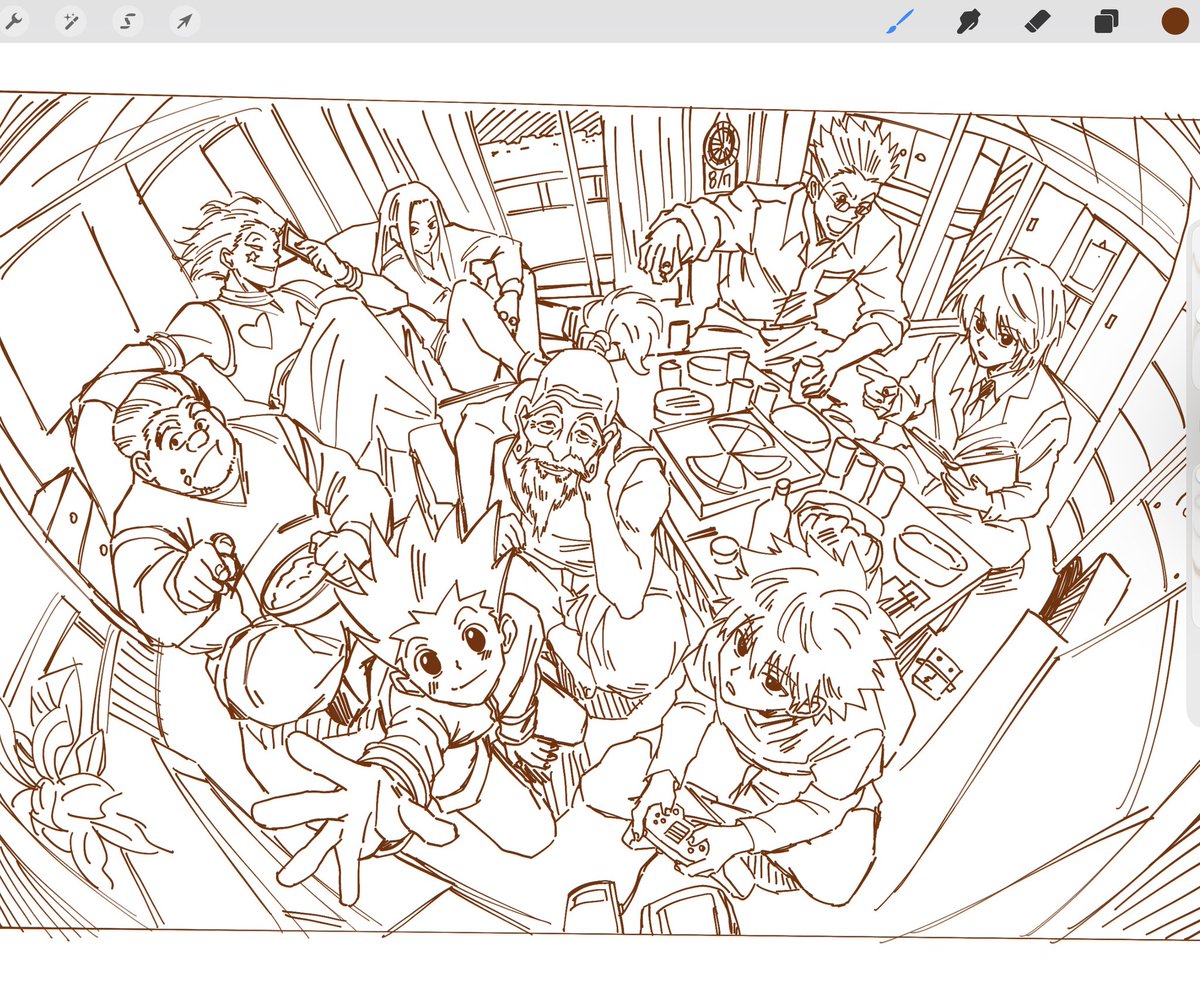Select the blue Brush tool
The width and height of the screenshot is (1200, 1007).
[899, 21]
